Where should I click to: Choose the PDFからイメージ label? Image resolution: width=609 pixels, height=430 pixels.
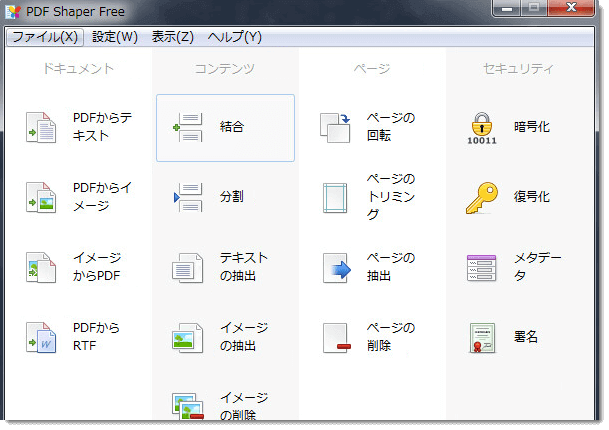[103, 197]
